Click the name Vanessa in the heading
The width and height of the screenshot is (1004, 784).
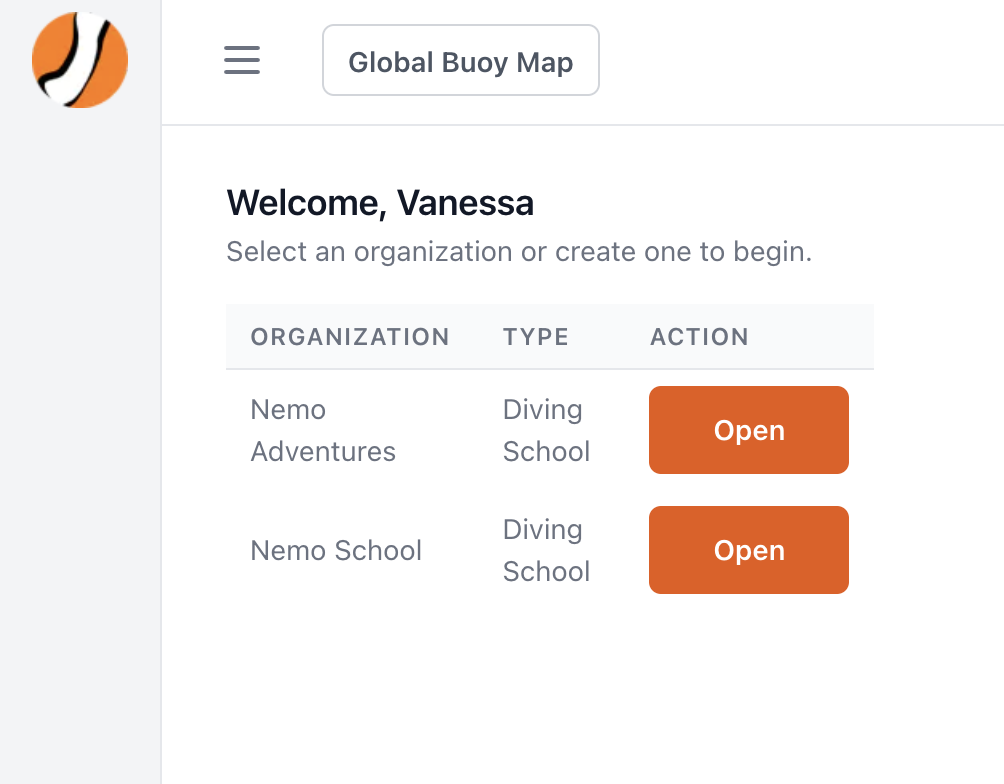[x=465, y=203]
